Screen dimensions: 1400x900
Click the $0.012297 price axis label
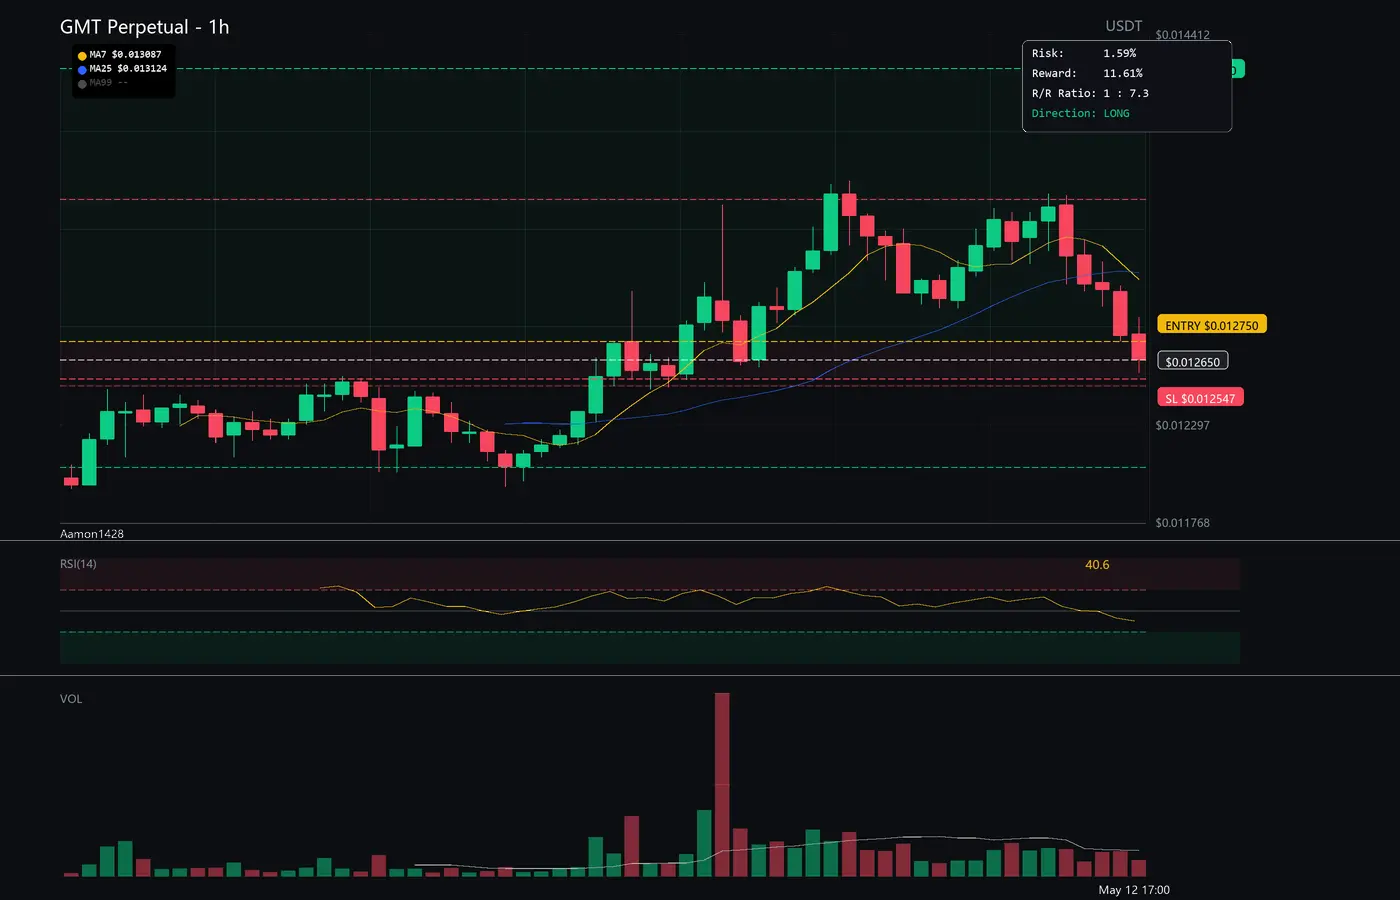1182,426
